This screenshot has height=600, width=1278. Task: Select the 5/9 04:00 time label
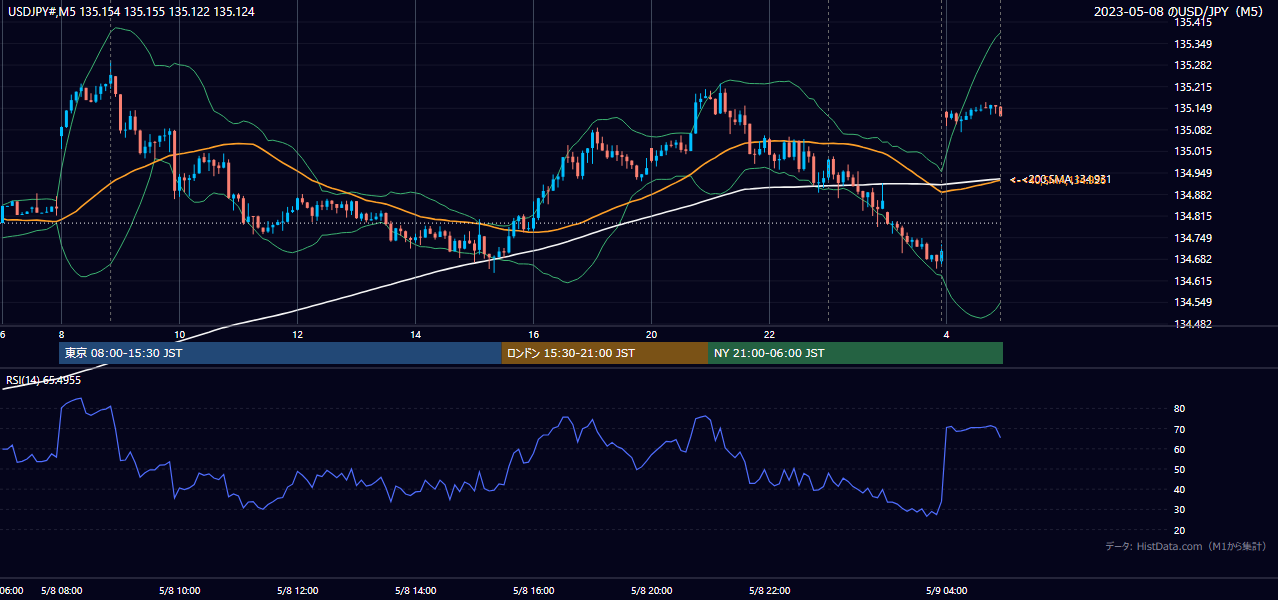pos(946,591)
